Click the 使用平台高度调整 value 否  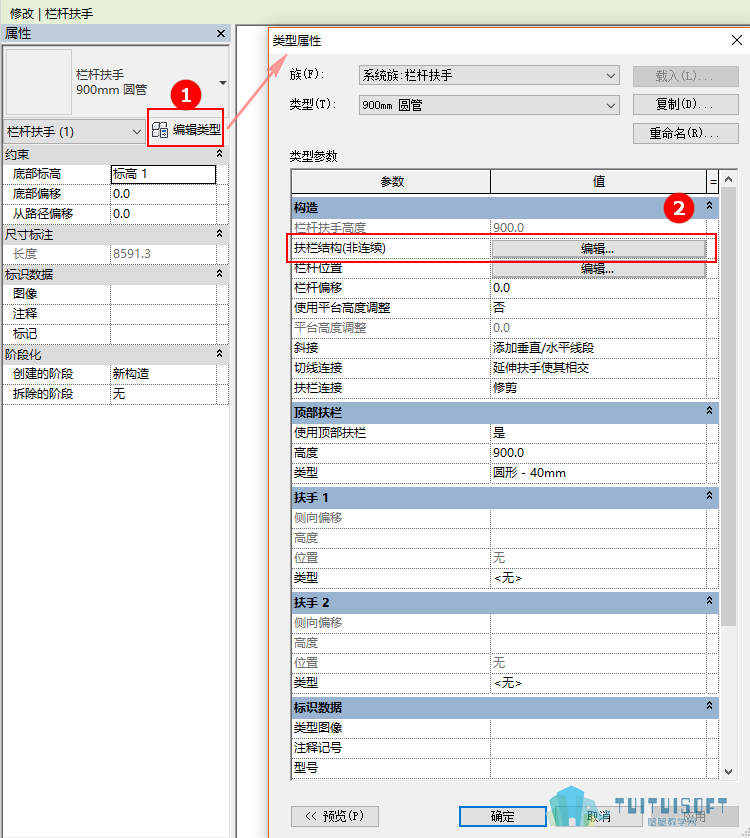pos(598,308)
